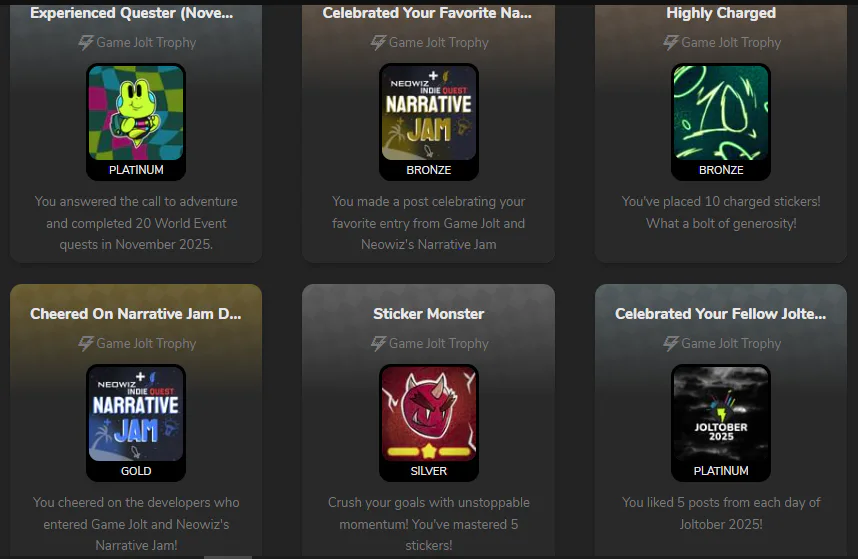Select the Highly Charged green trophy image
The height and width of the screenshot is (559, 858).
click(721, 113)
